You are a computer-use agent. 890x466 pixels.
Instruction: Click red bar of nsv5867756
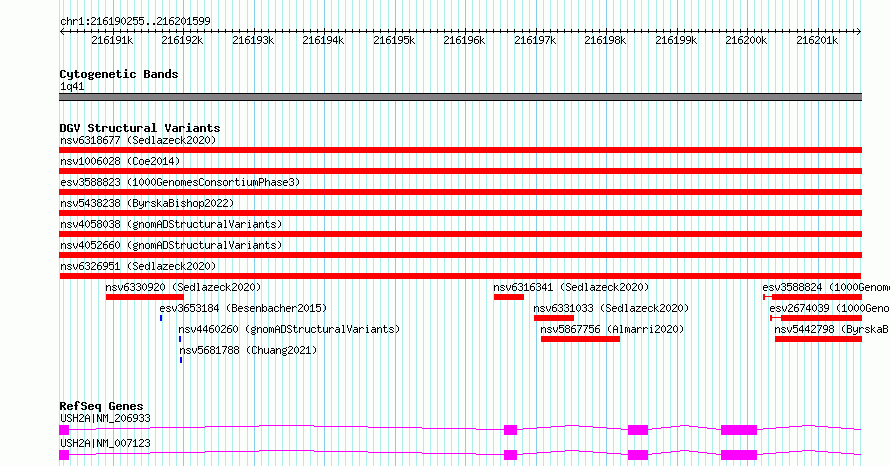(580, 339)
